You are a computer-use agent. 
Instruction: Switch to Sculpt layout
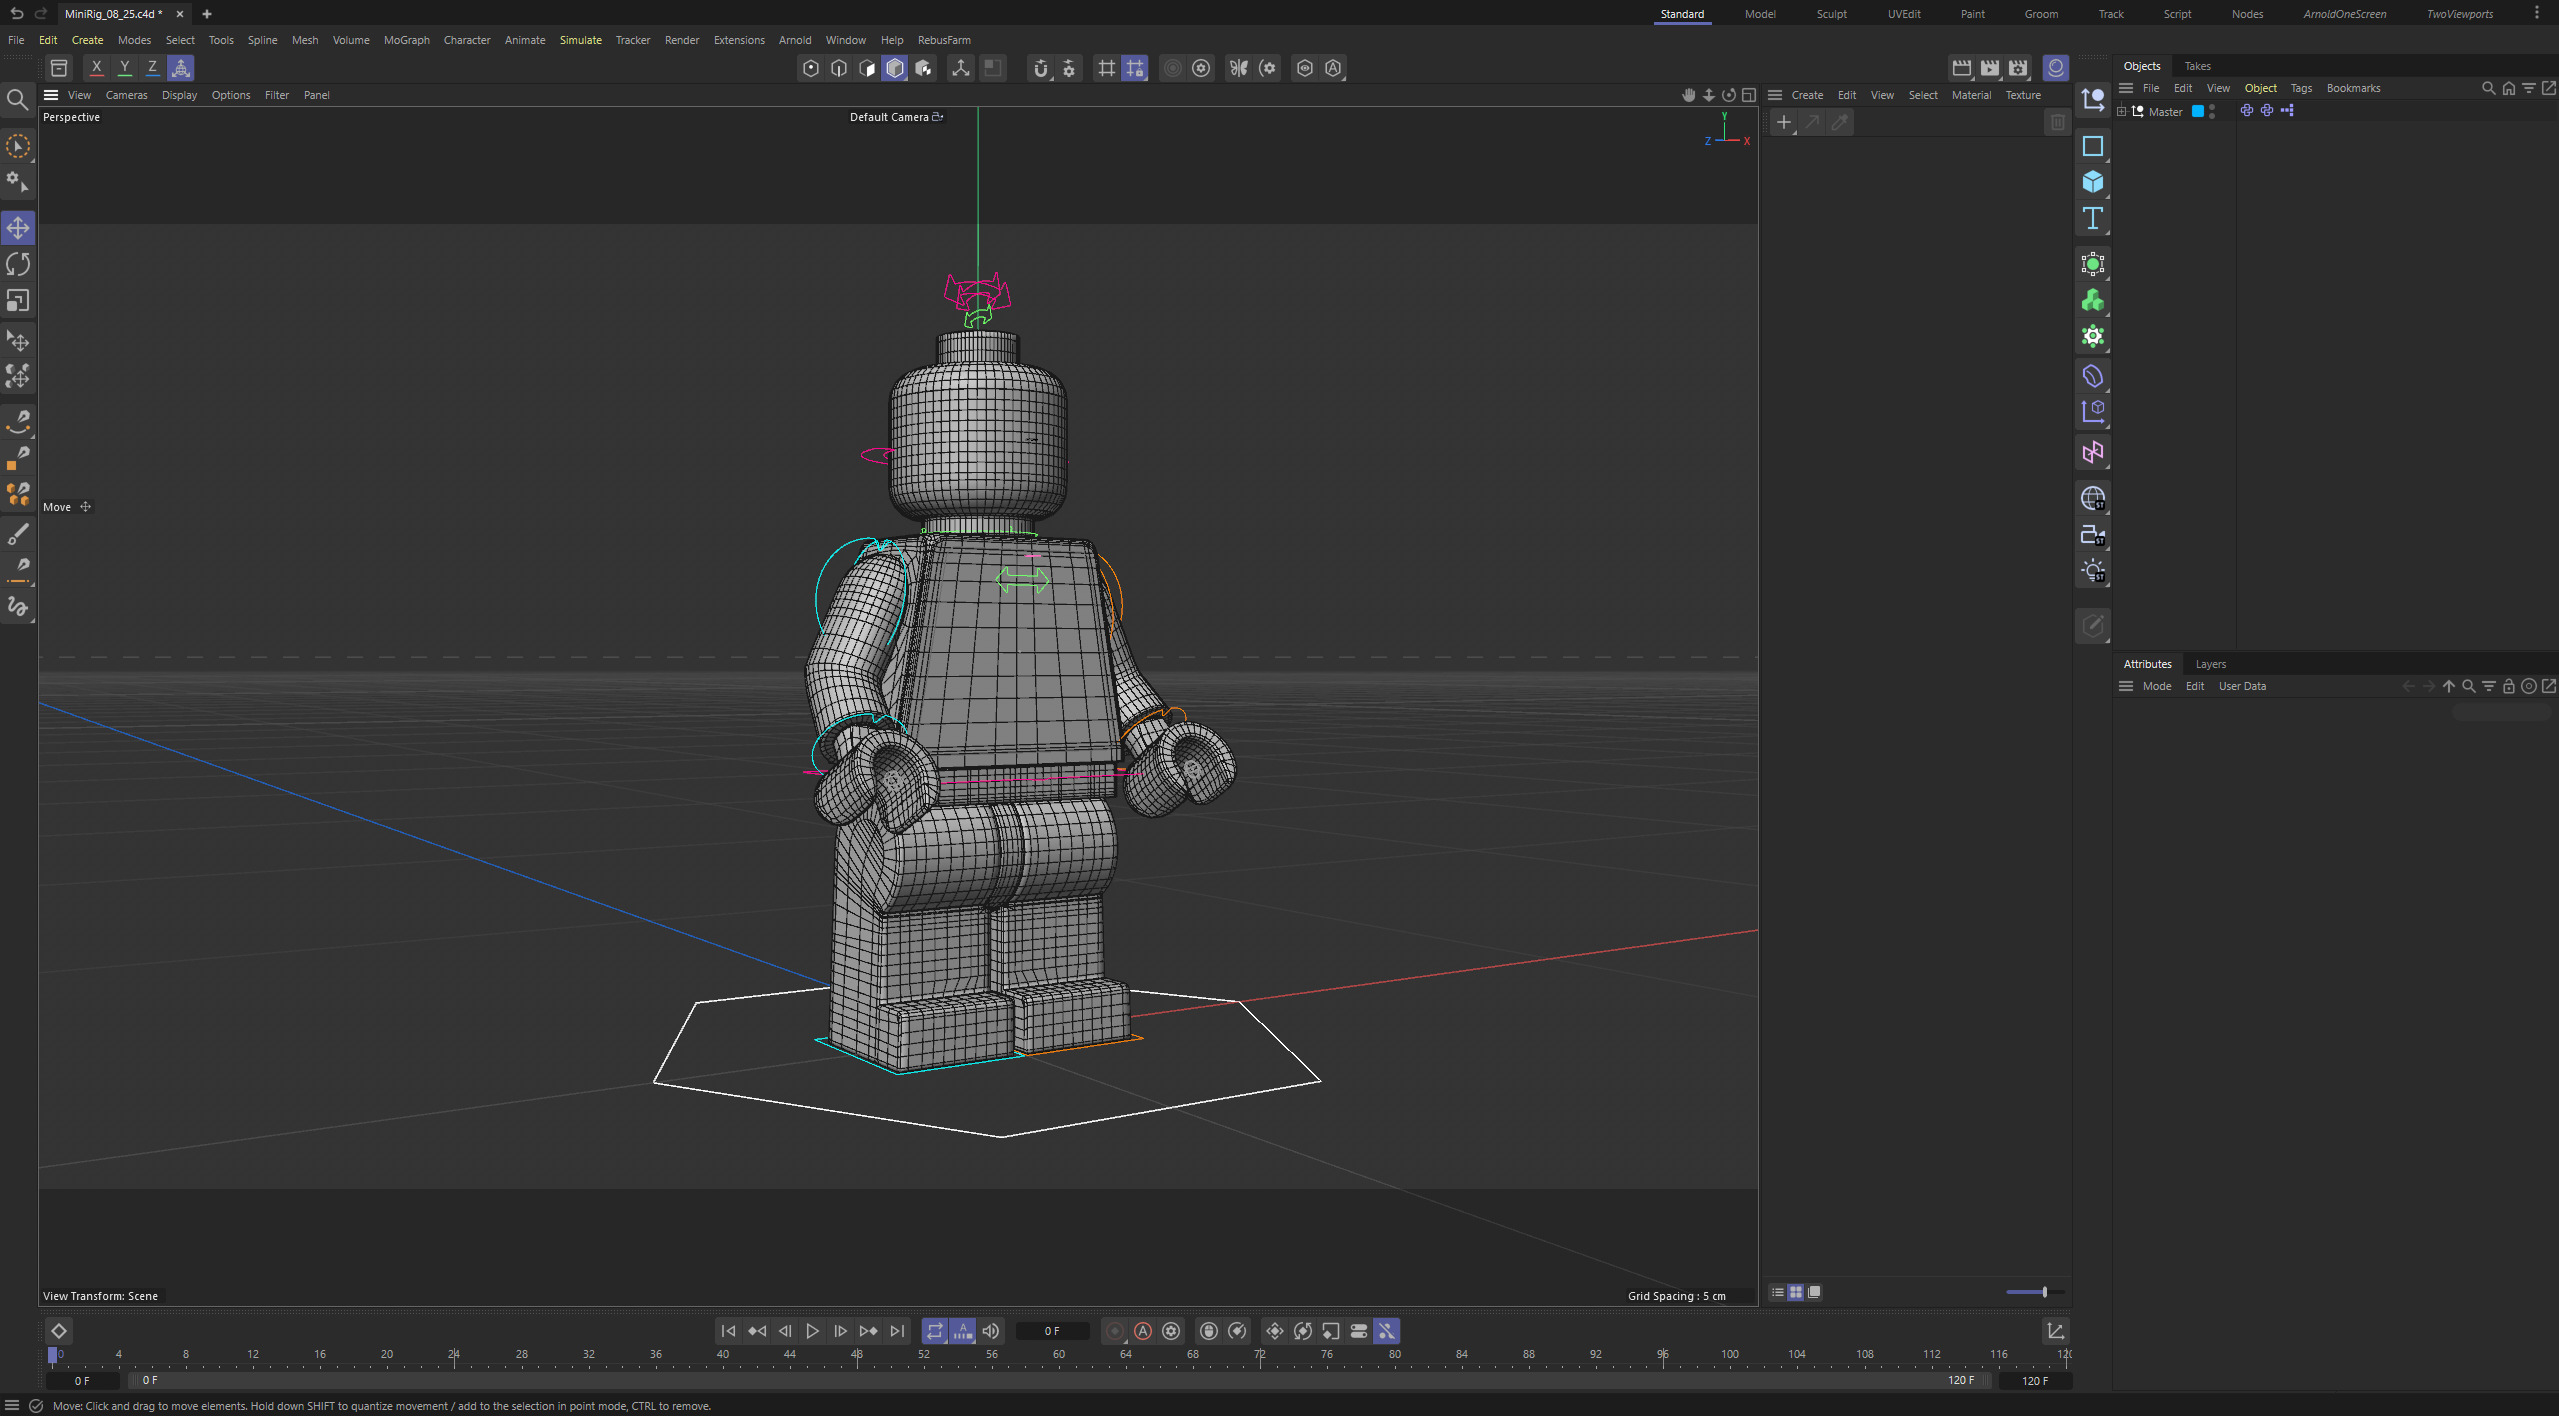click(x=1832, y=14)
